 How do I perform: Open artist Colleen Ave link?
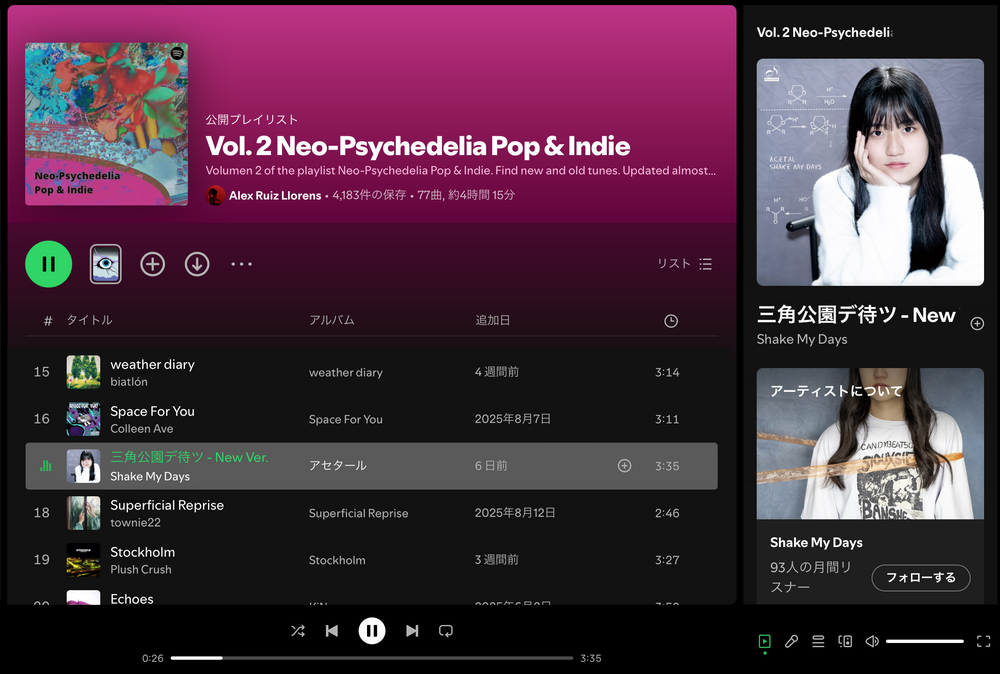click(x=142, y=429)
